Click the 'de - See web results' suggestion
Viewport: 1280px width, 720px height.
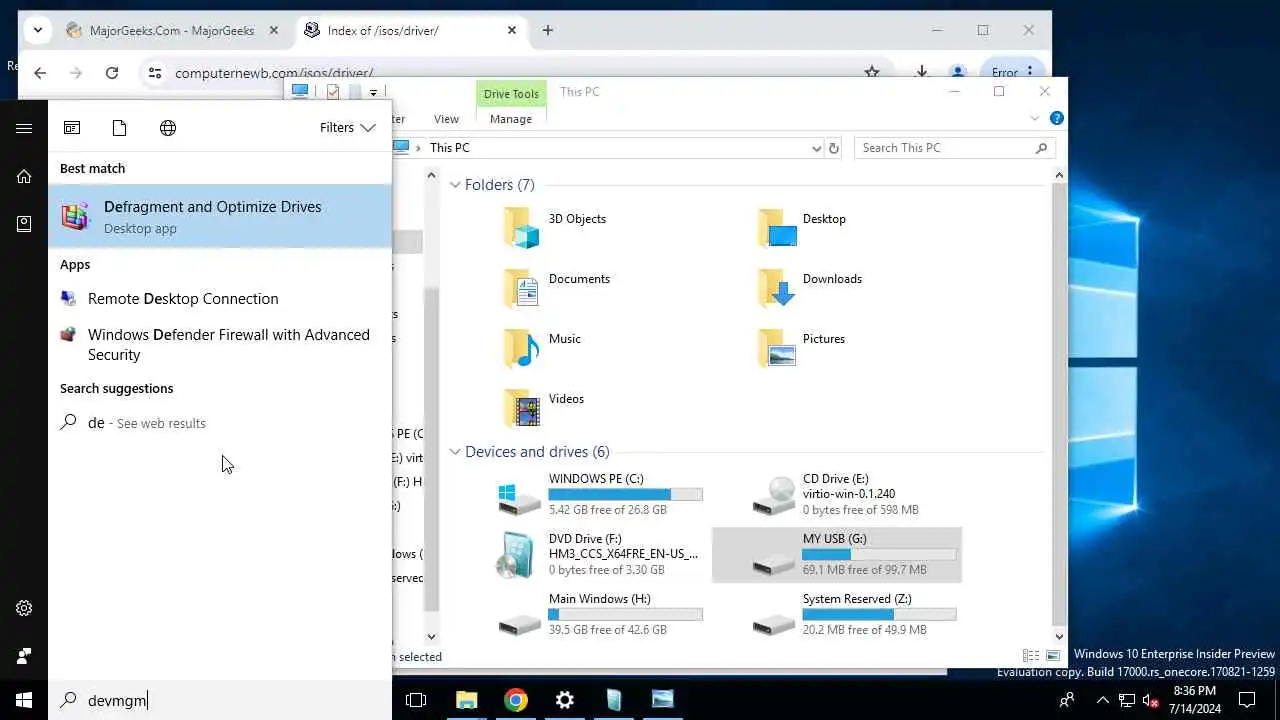pos(220,423)
